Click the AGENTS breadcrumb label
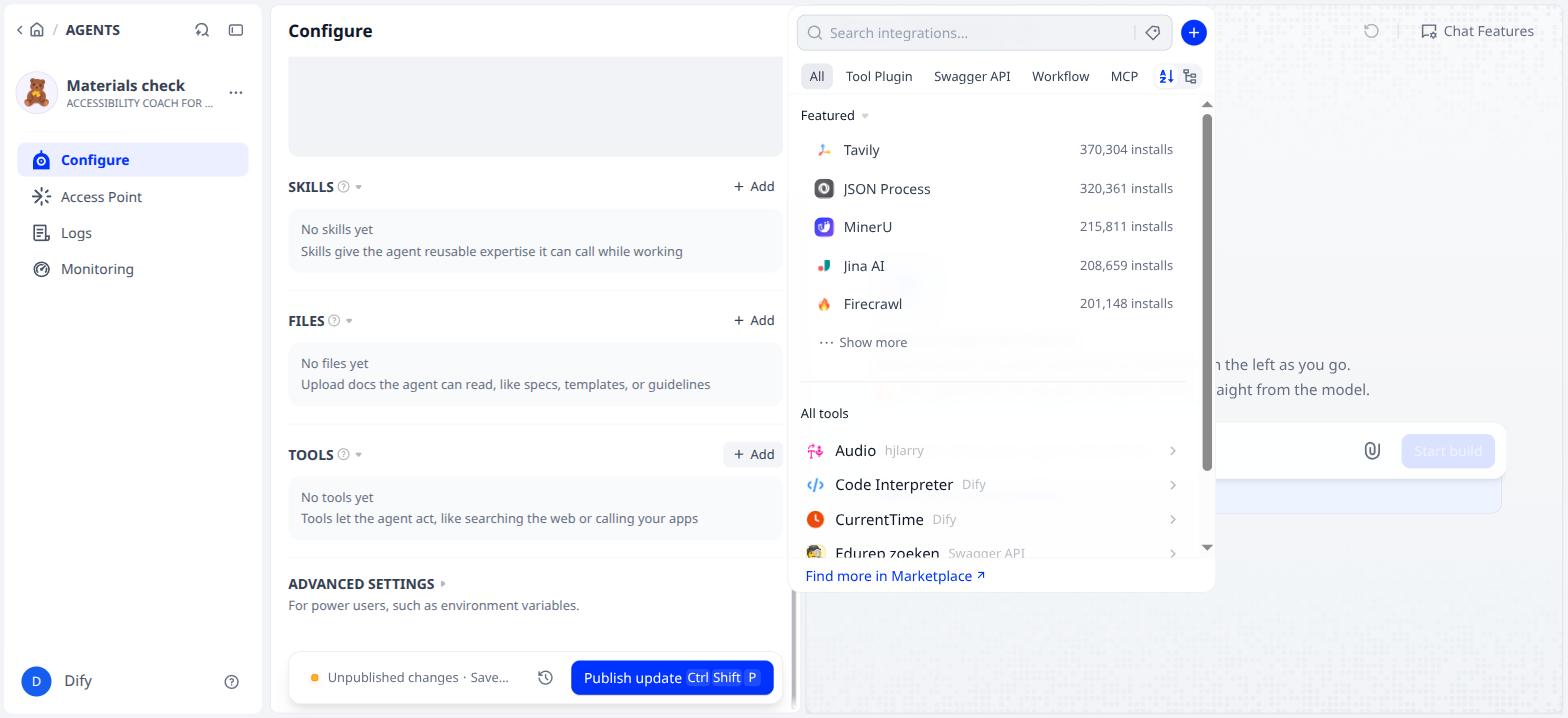 tap(93, 30)
